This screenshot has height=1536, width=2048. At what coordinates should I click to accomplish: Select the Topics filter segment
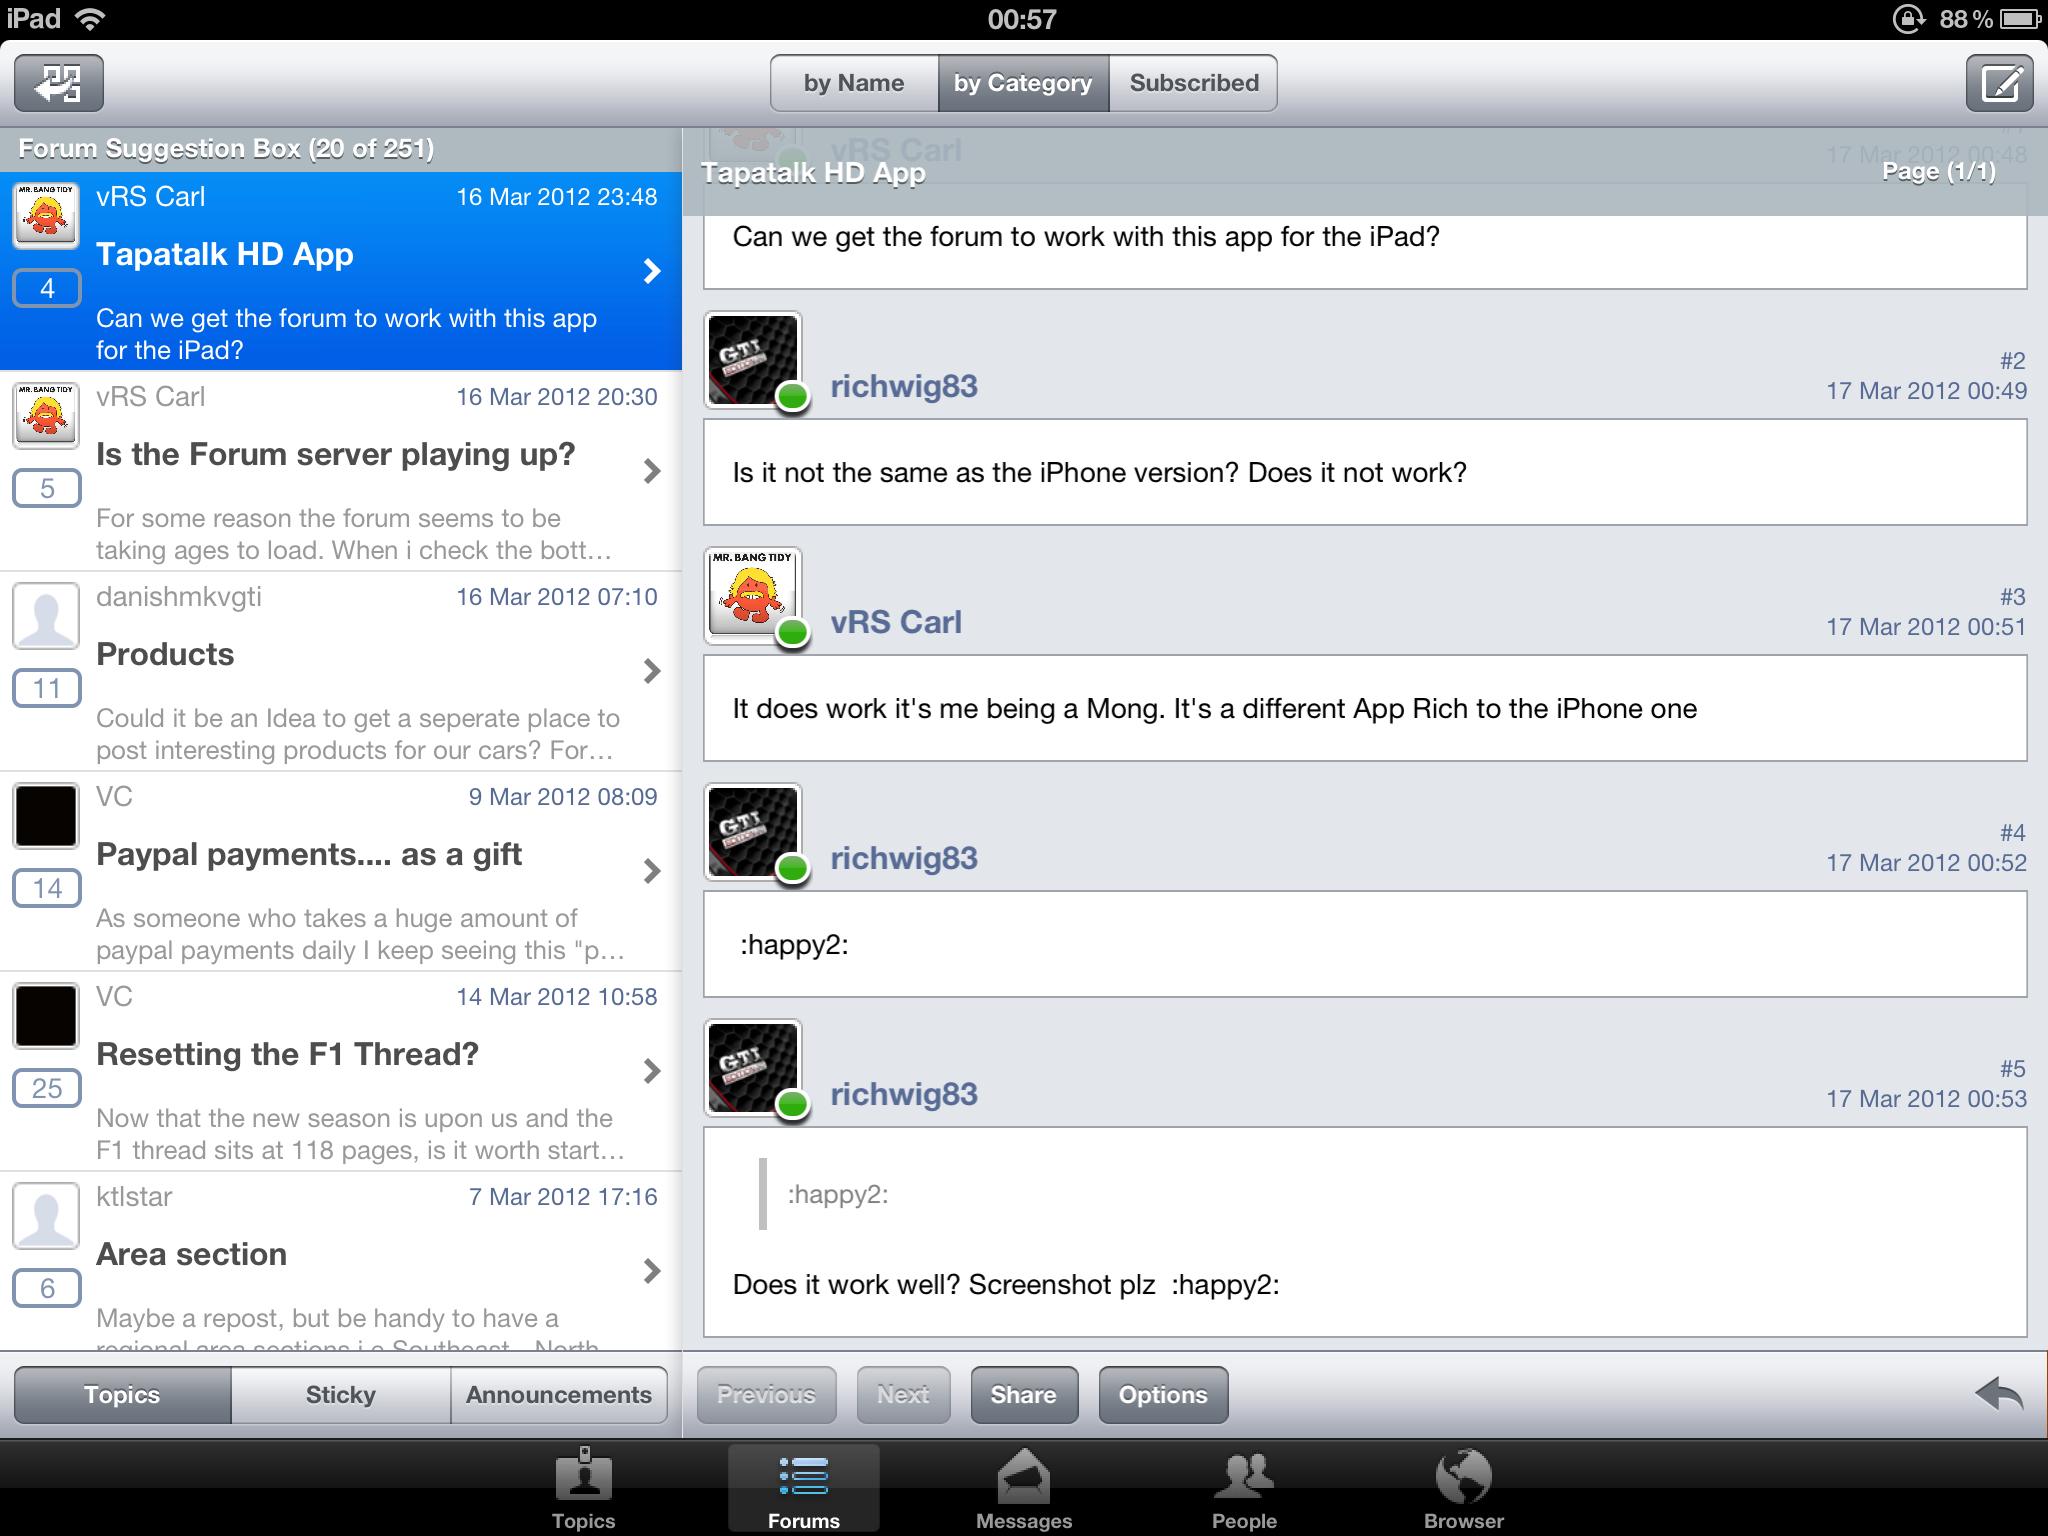click(122, 1395)
